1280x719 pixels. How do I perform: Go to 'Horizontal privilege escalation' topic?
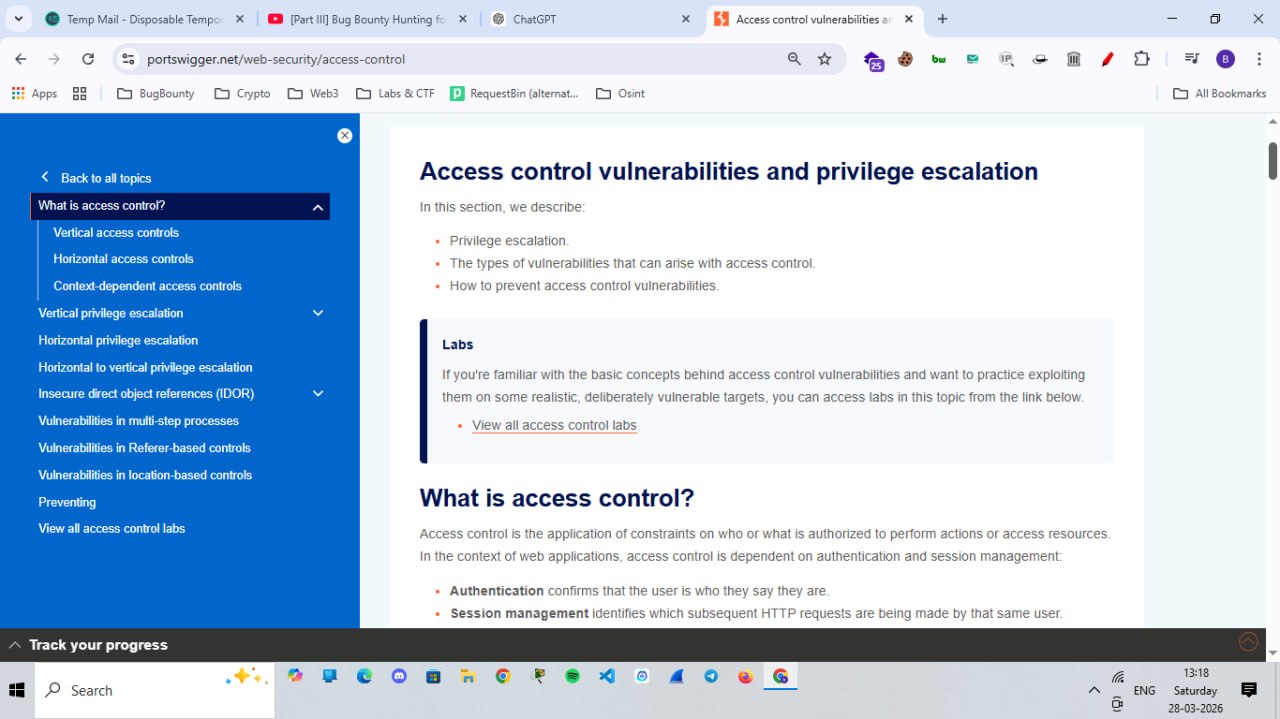pos(118,340)
